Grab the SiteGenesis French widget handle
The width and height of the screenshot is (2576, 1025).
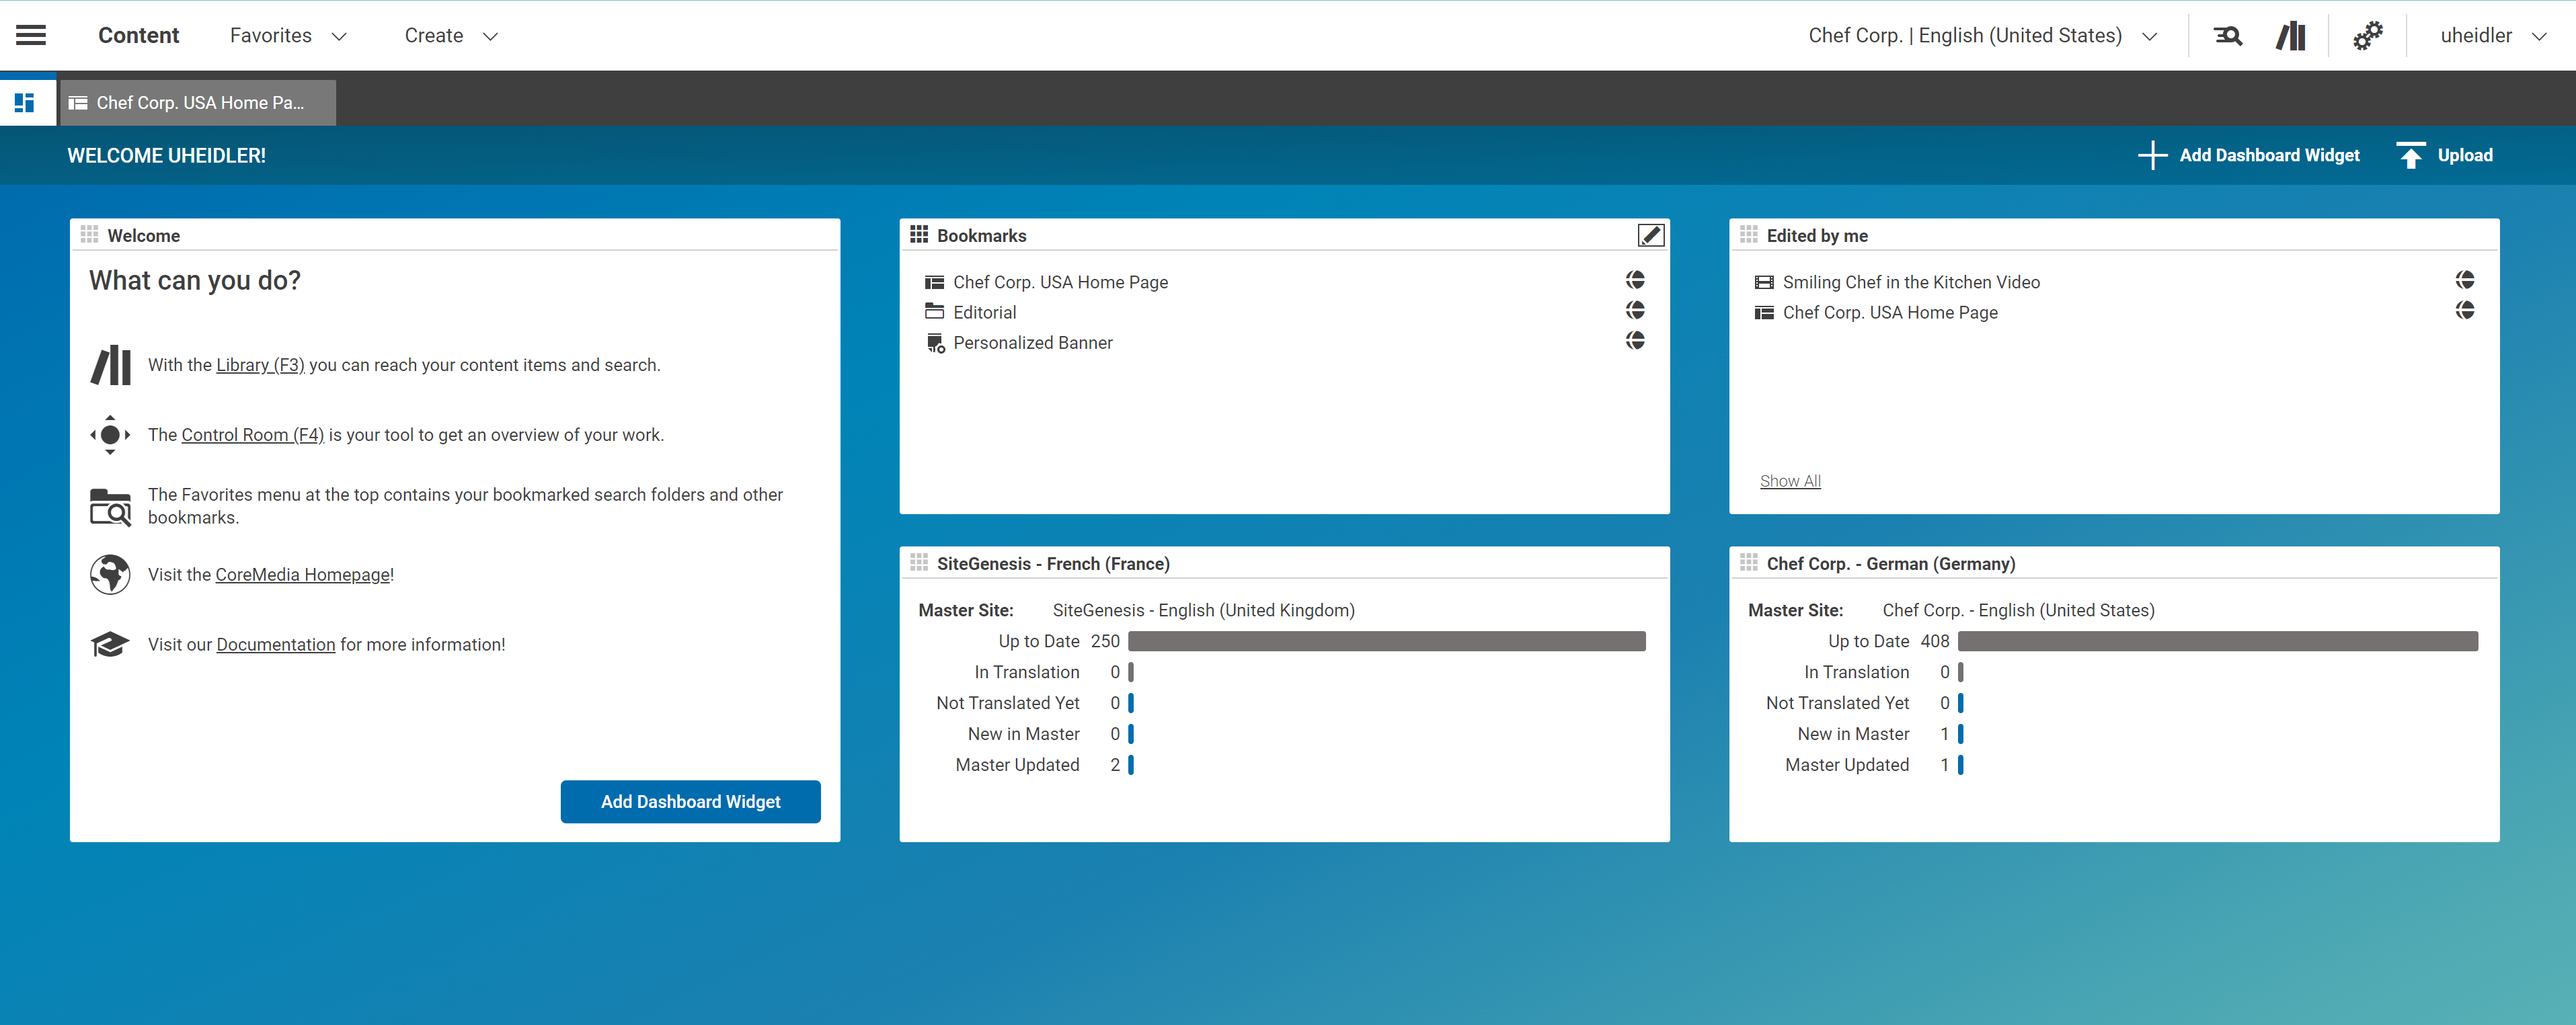pyautogui.click(x=919, y=562)
